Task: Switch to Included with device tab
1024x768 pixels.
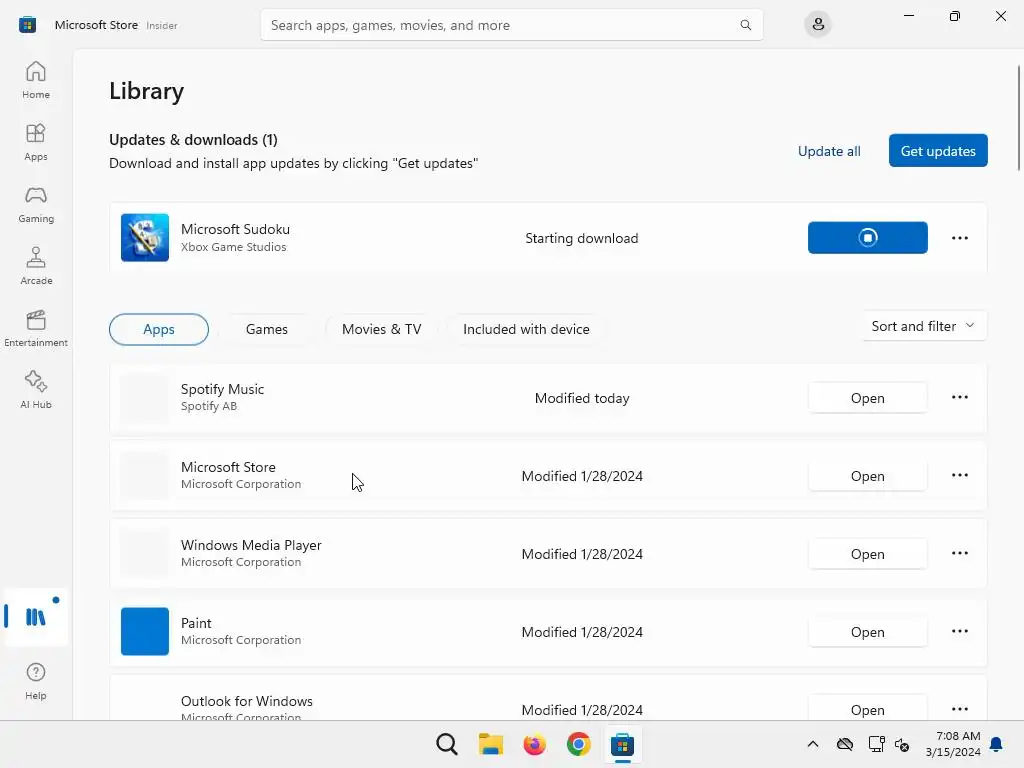Action: [526, 329]
